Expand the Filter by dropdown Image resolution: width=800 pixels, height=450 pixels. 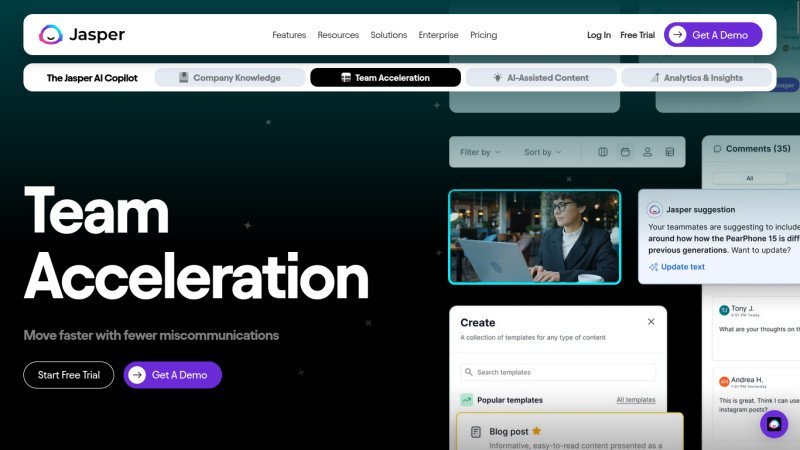481,152
